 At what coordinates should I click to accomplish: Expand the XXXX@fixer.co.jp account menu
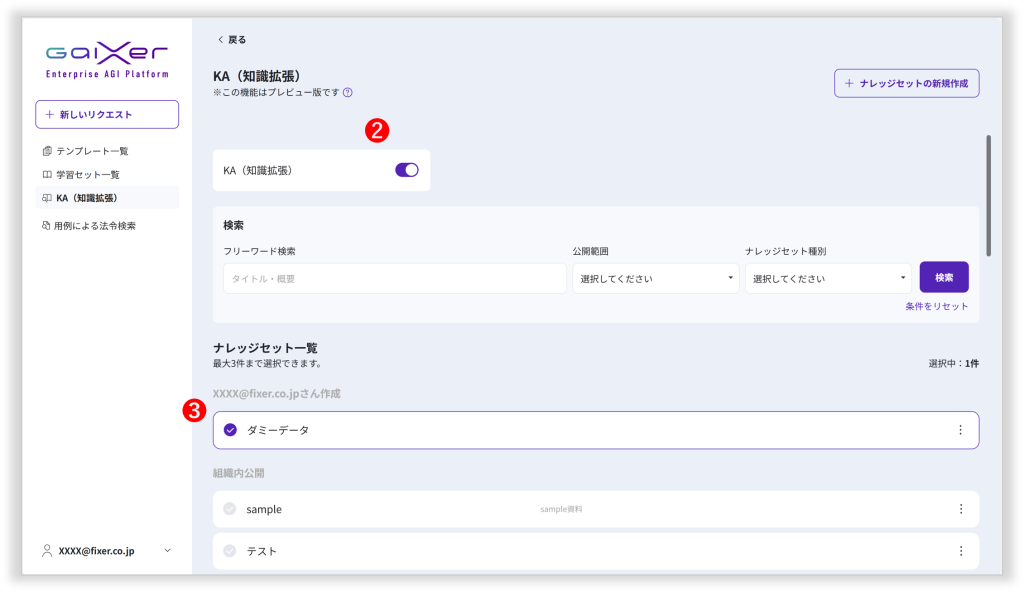click(167, 551)
